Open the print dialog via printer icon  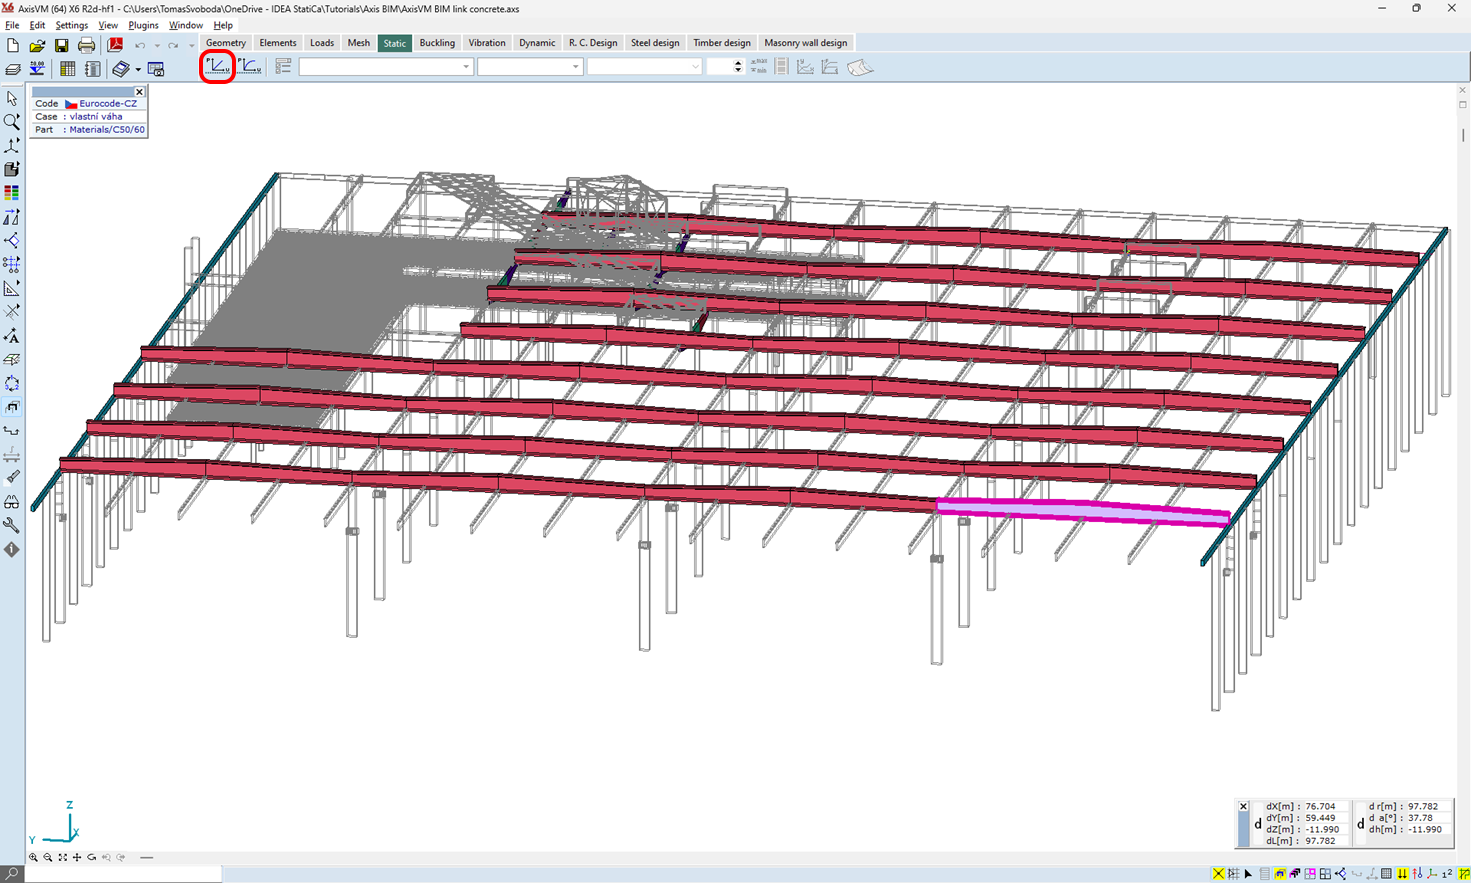pos(87,45)
